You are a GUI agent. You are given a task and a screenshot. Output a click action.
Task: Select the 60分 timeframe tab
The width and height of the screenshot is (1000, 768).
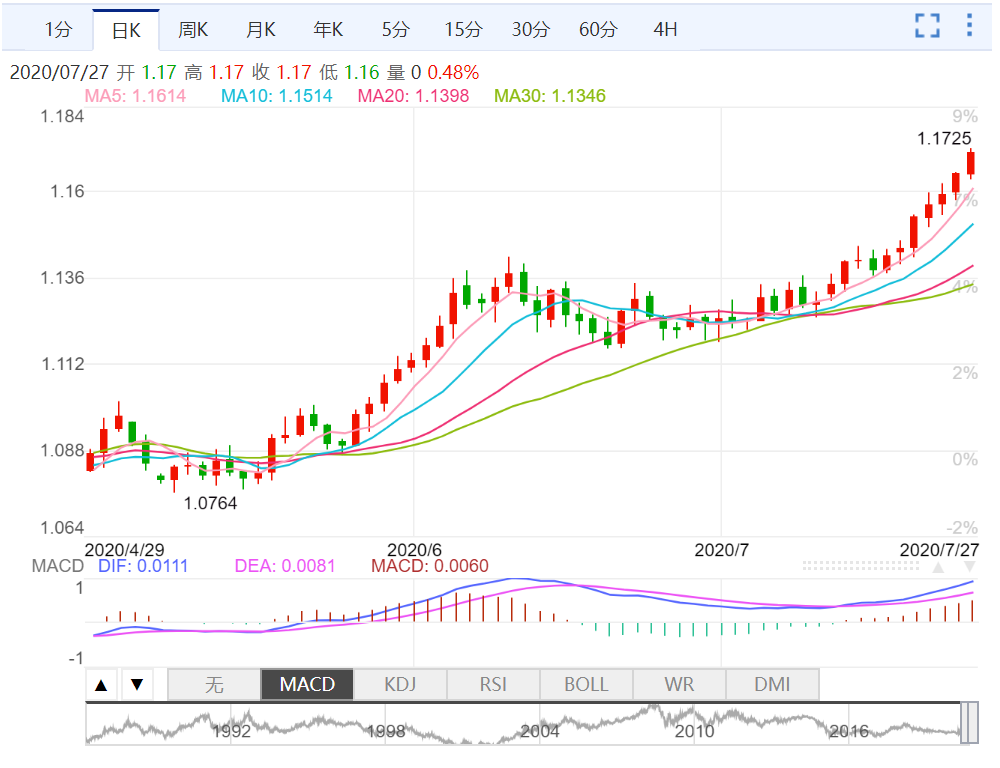pos(598,29)
